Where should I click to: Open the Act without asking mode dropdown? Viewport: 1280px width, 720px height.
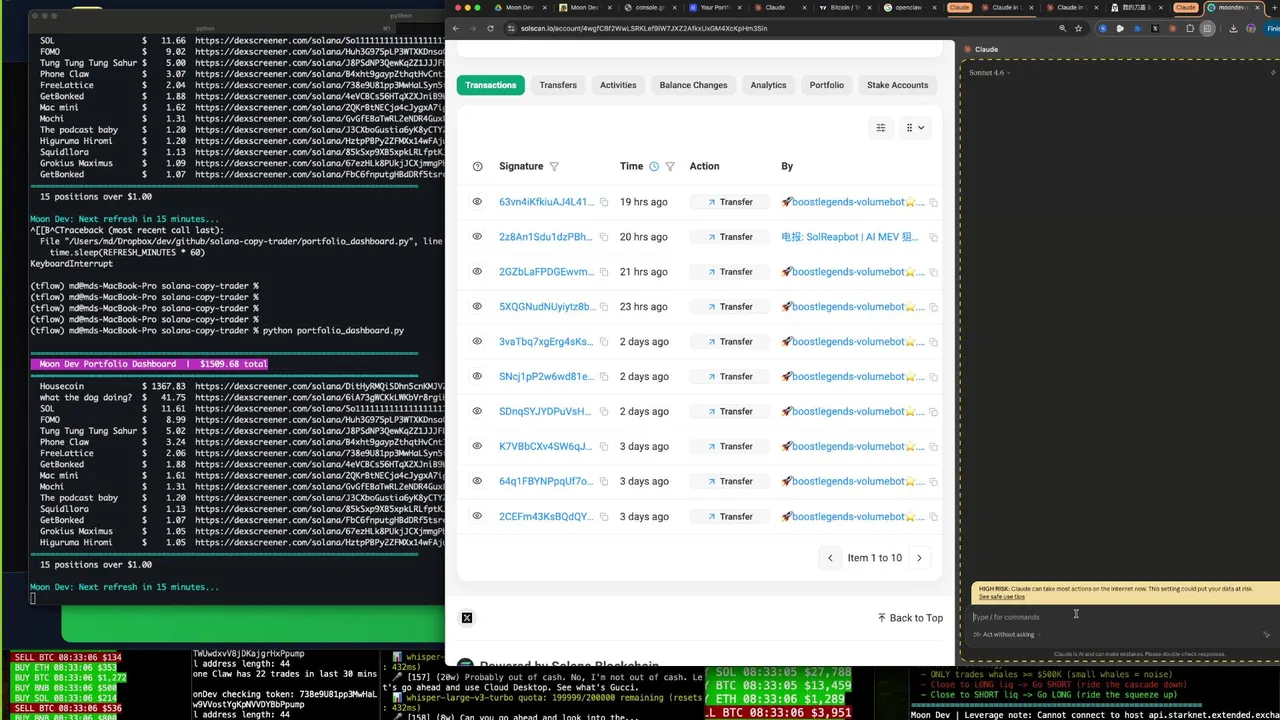click(1007, 634)
